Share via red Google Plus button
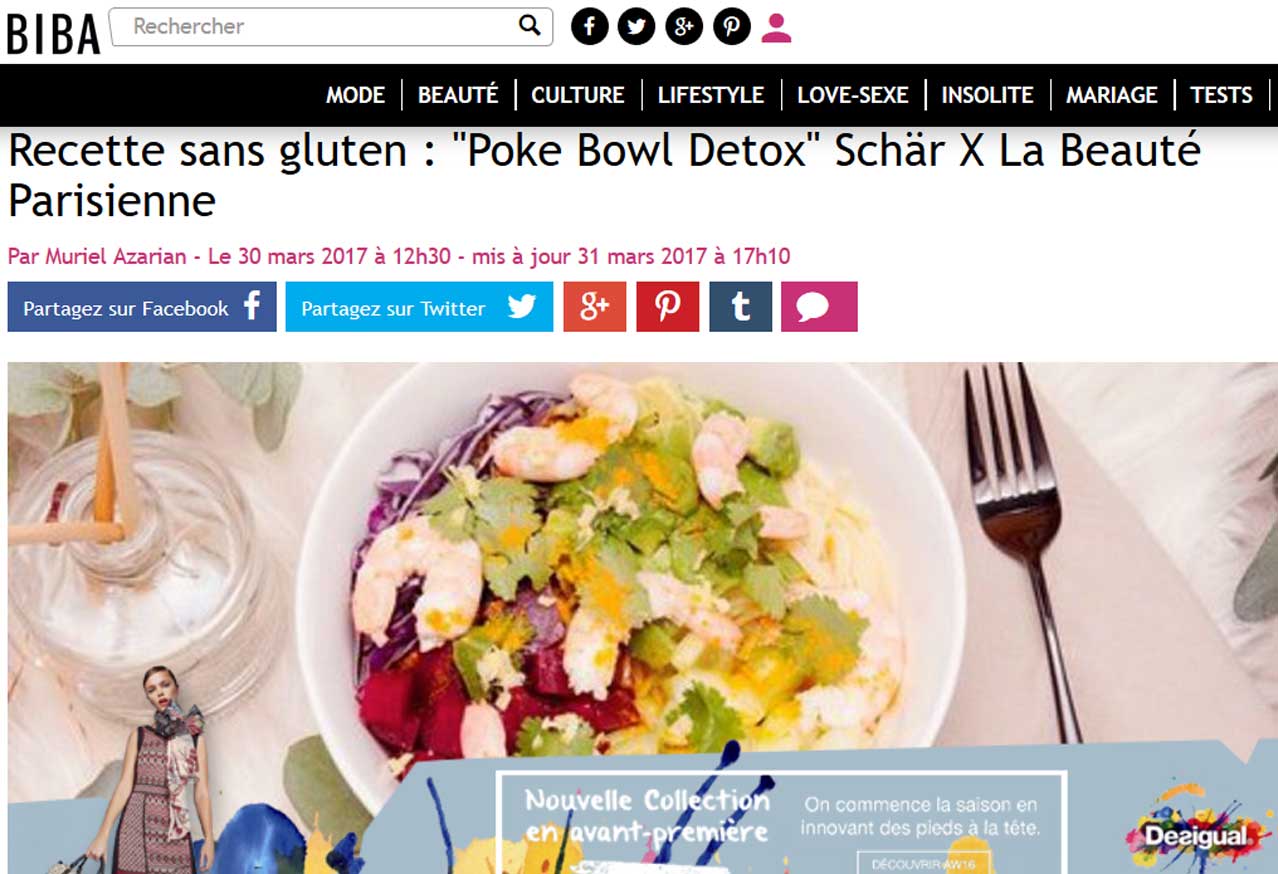The height and width of the screenshot is (874, 1278). (x=595, y=307)
